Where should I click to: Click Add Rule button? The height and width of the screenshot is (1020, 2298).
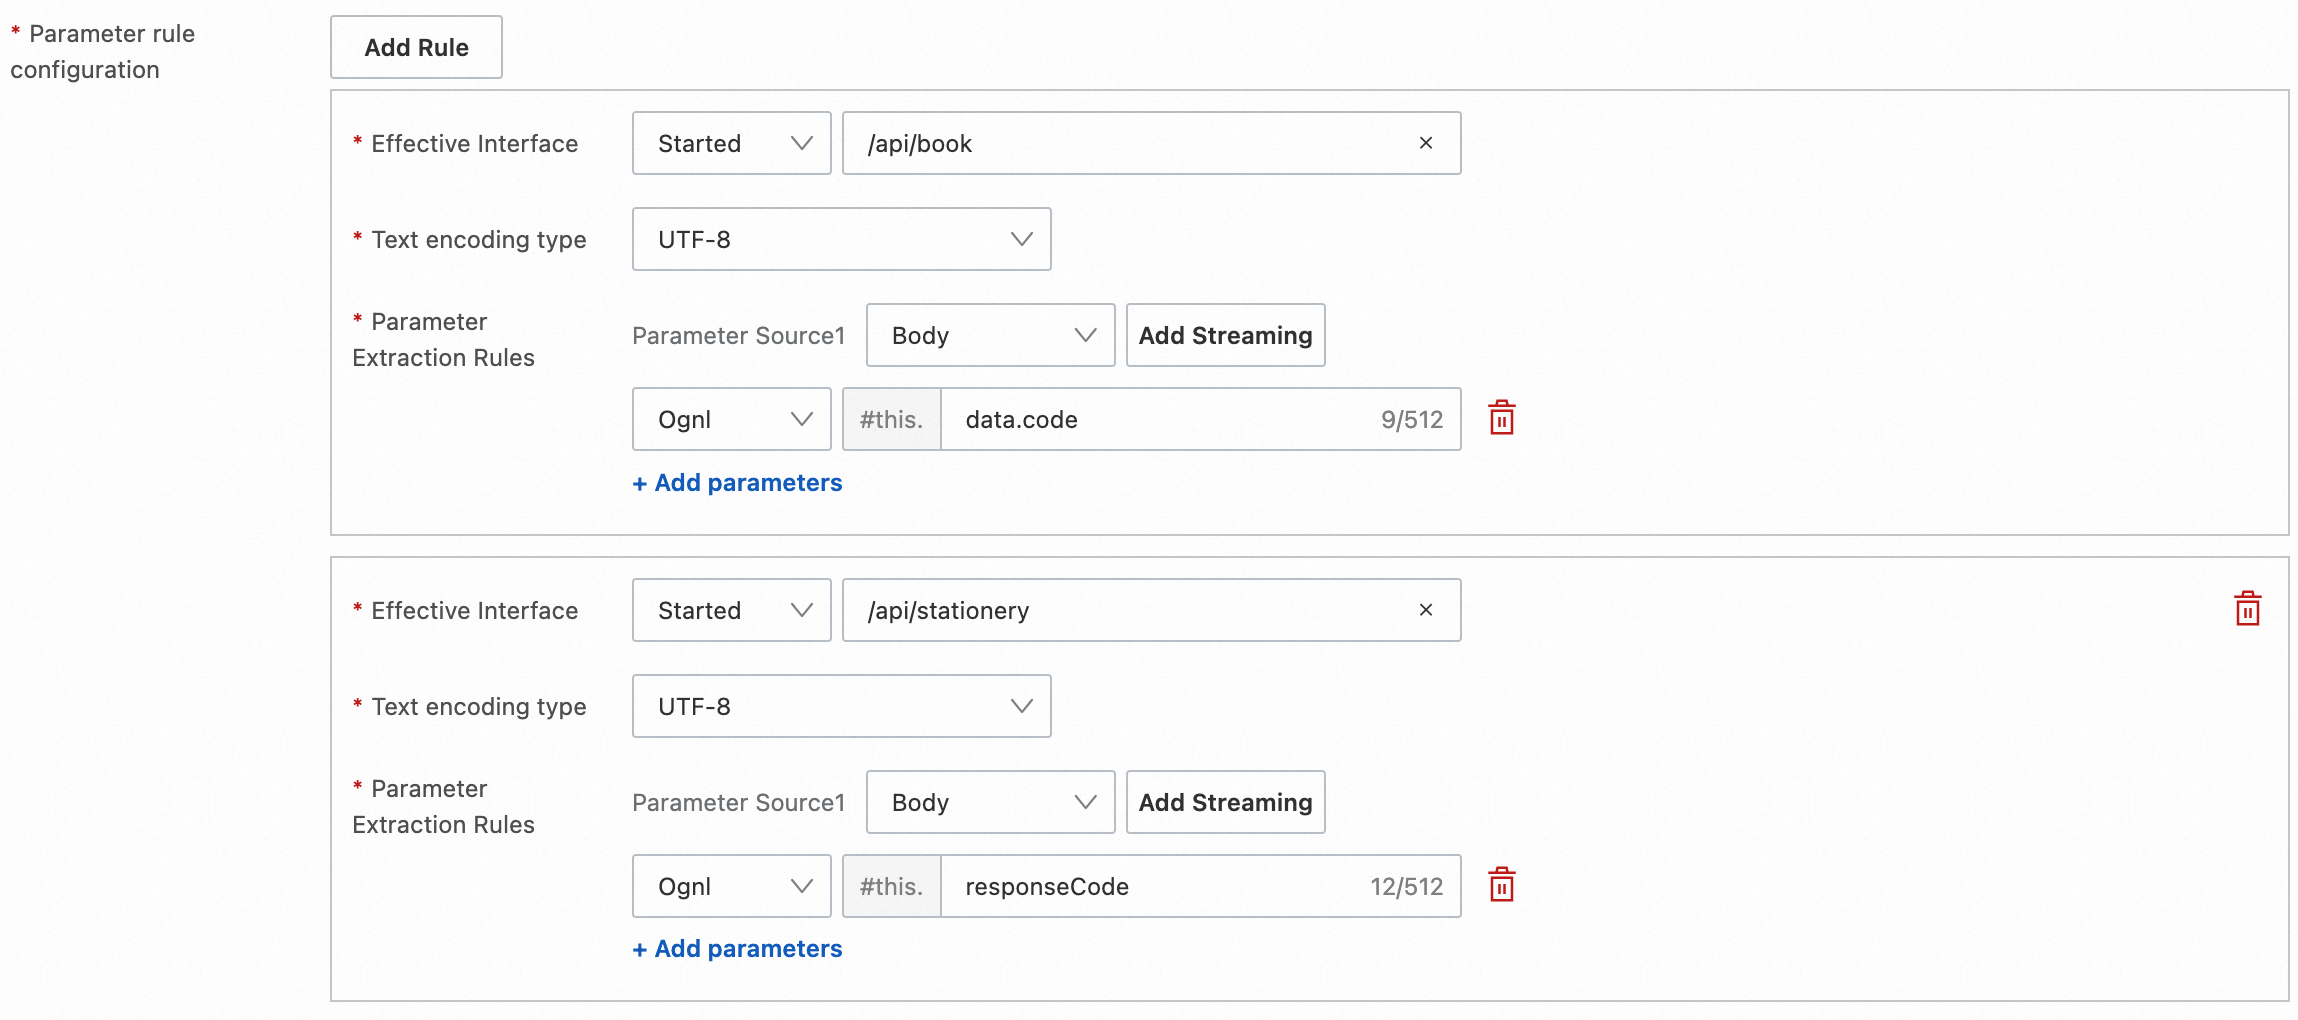[x=416, y=47]
